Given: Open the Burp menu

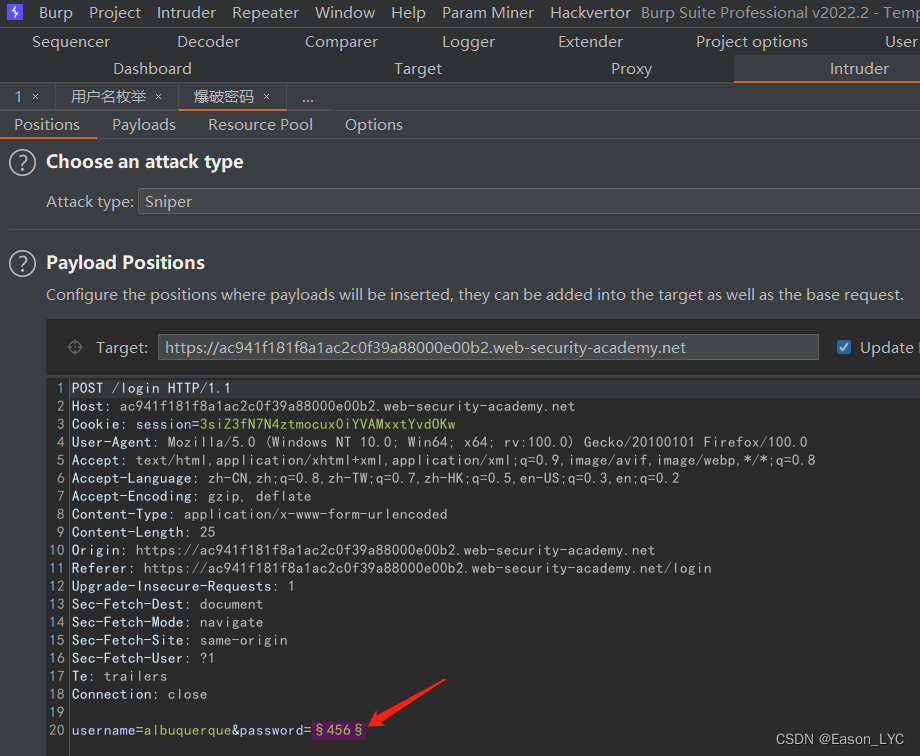Looking at the screenshot, I should click(x=56, y=12).
